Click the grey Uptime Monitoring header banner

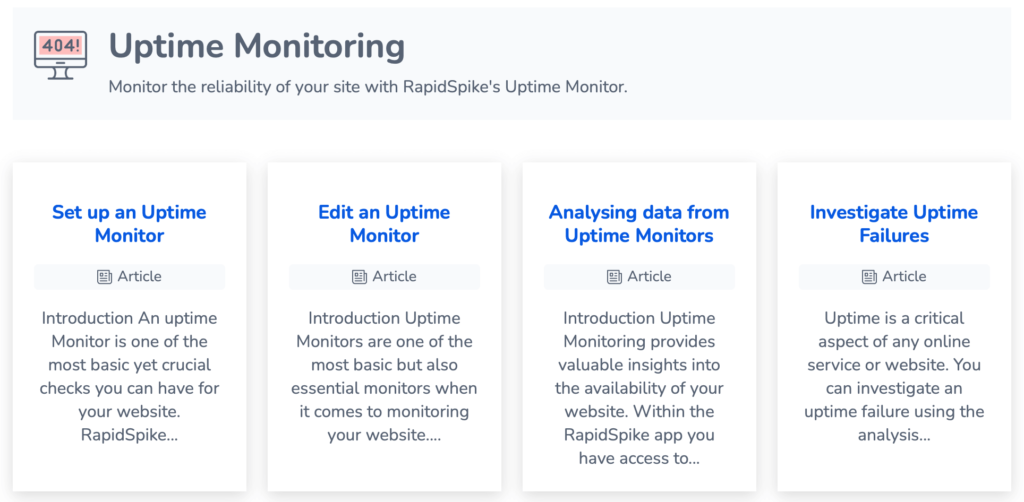click(x=800, y=60)
